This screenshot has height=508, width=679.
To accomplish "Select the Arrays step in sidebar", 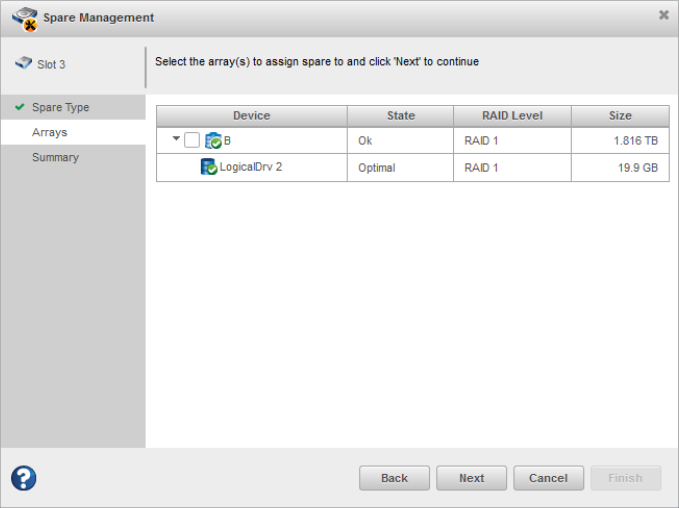I will [x=50, y=132].
